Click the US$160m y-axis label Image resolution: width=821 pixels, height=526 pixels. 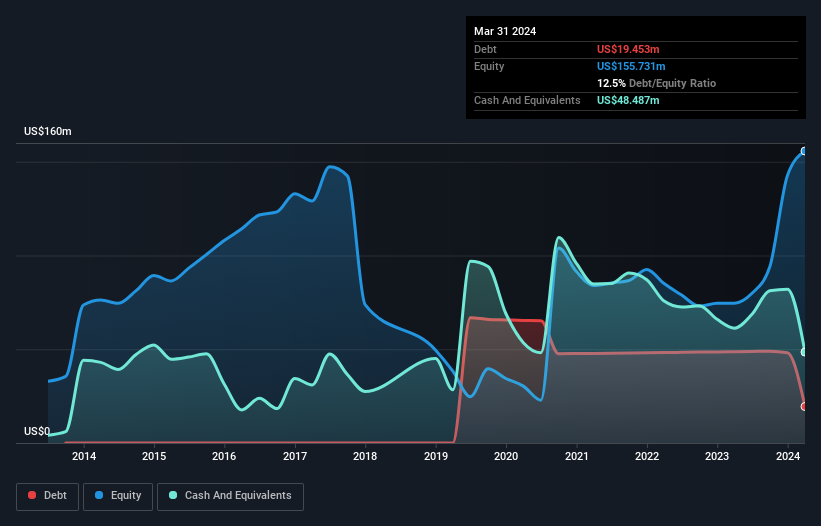click(48, 131)
